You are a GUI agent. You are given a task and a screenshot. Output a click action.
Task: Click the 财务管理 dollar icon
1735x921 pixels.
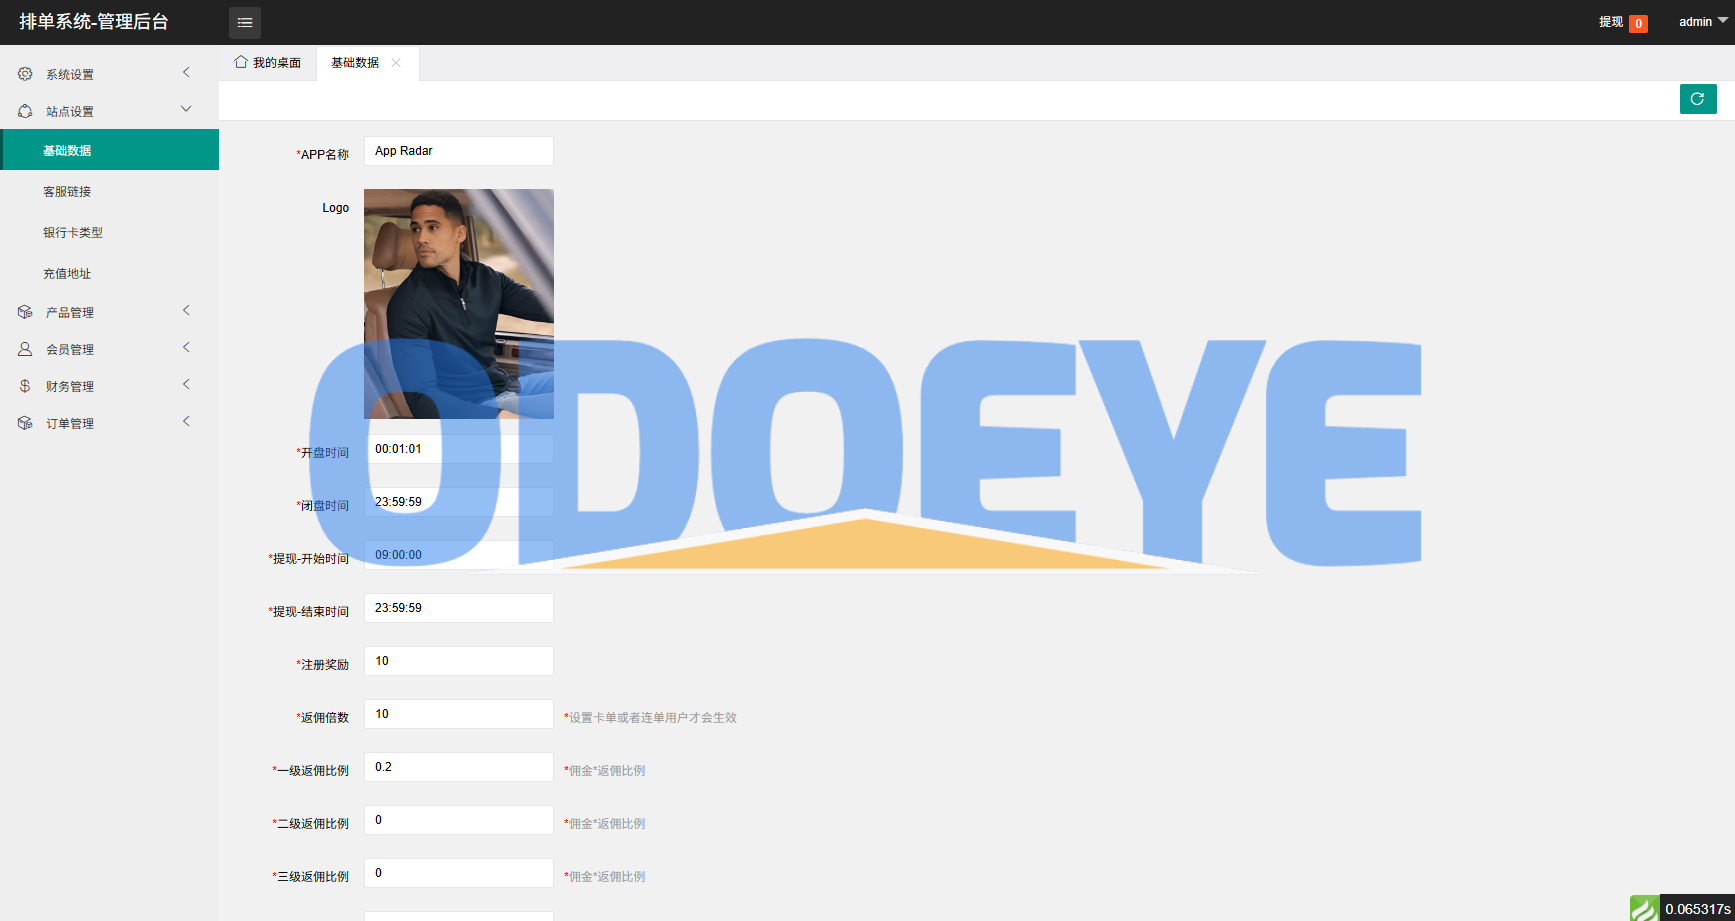tap(25, 386)
